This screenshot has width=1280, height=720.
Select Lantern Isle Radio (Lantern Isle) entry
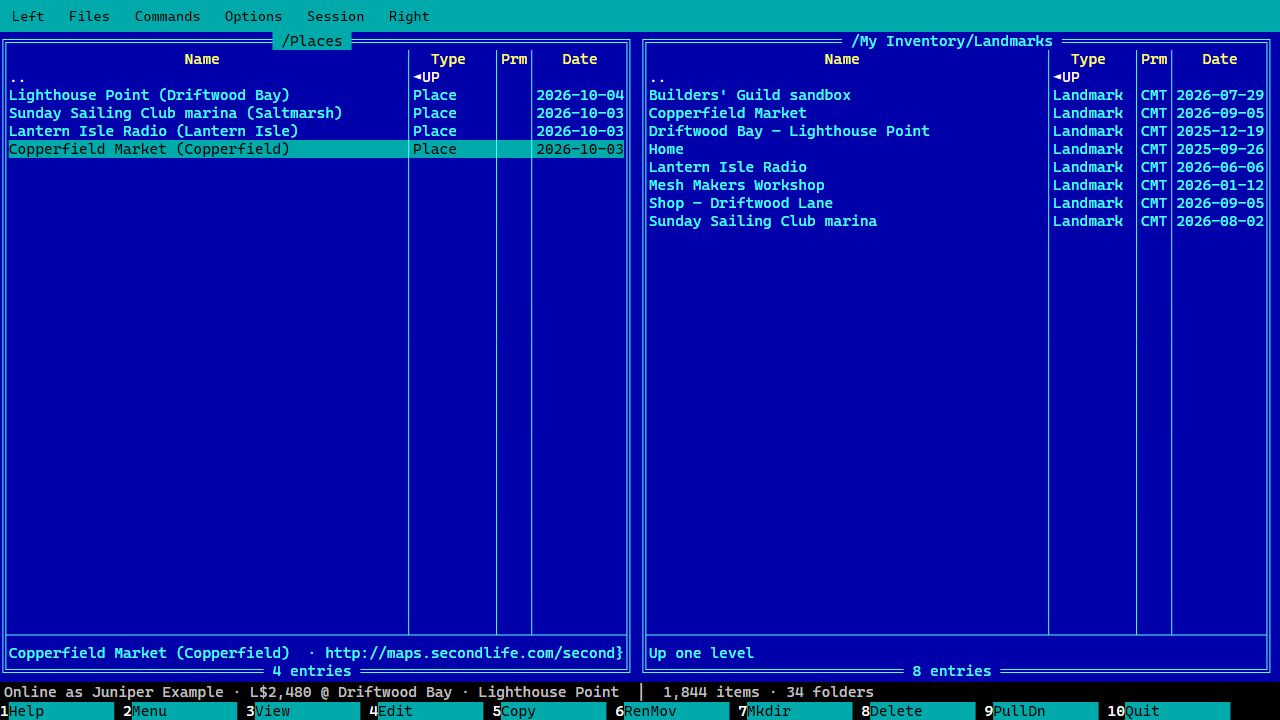pyautogui.click(x=316, y=131)
